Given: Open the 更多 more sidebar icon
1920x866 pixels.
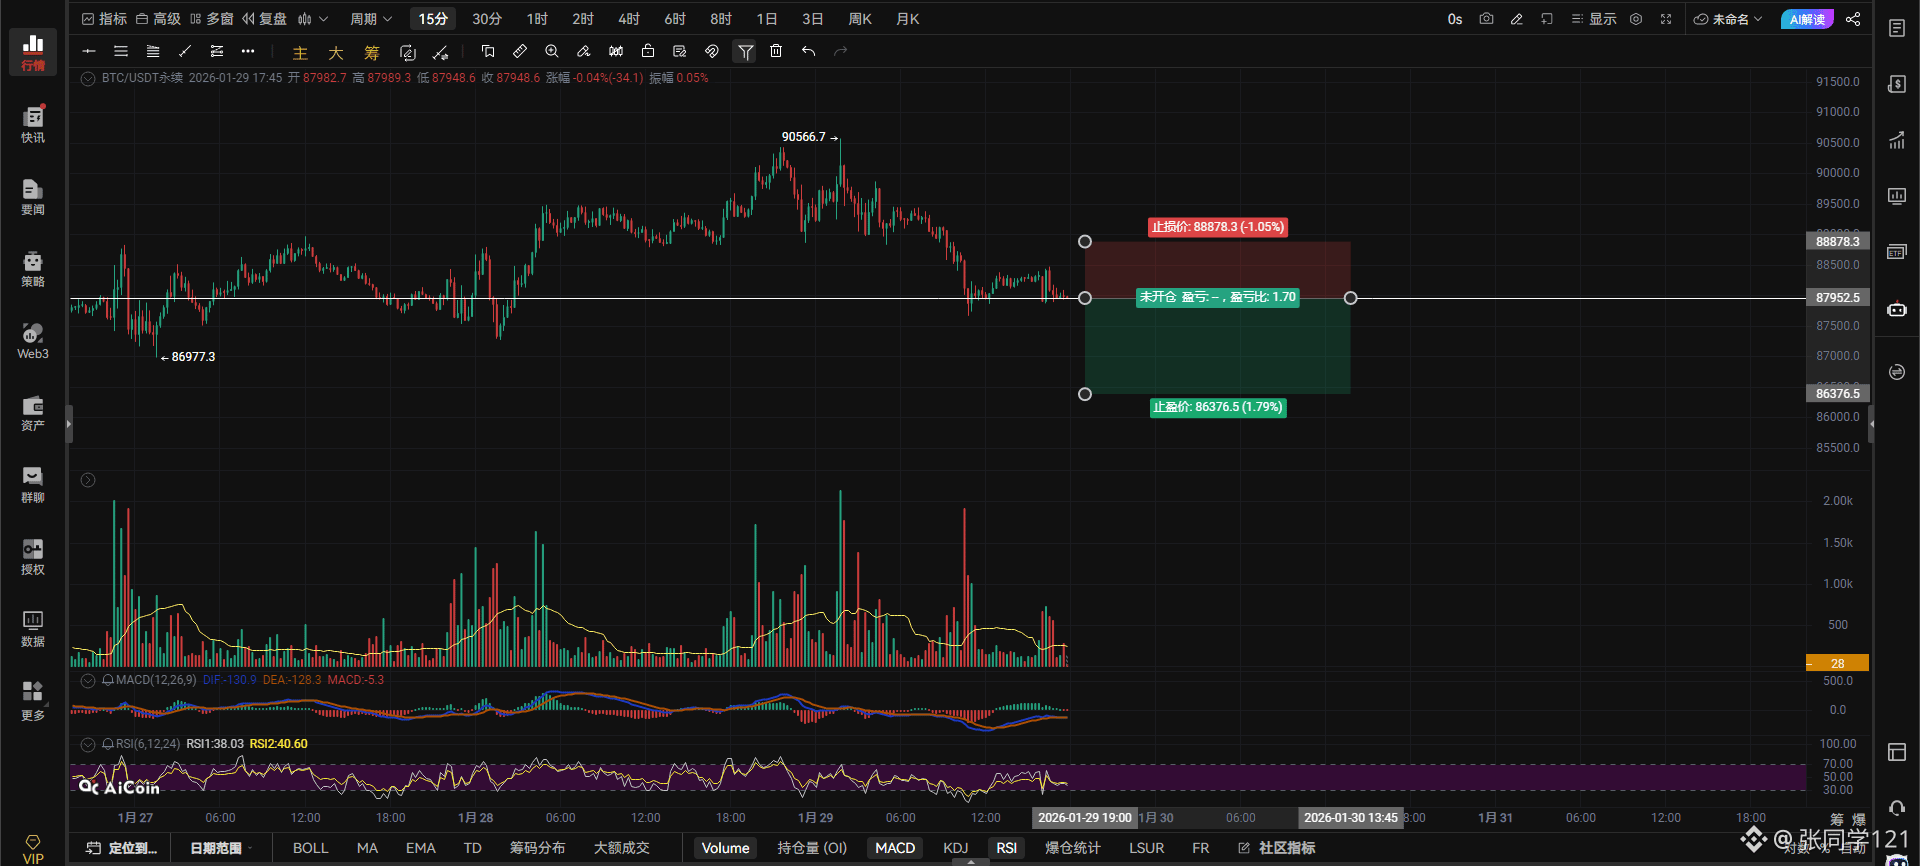Looking at the screenshot, I should pyautogui.click(x=33, y=700).
